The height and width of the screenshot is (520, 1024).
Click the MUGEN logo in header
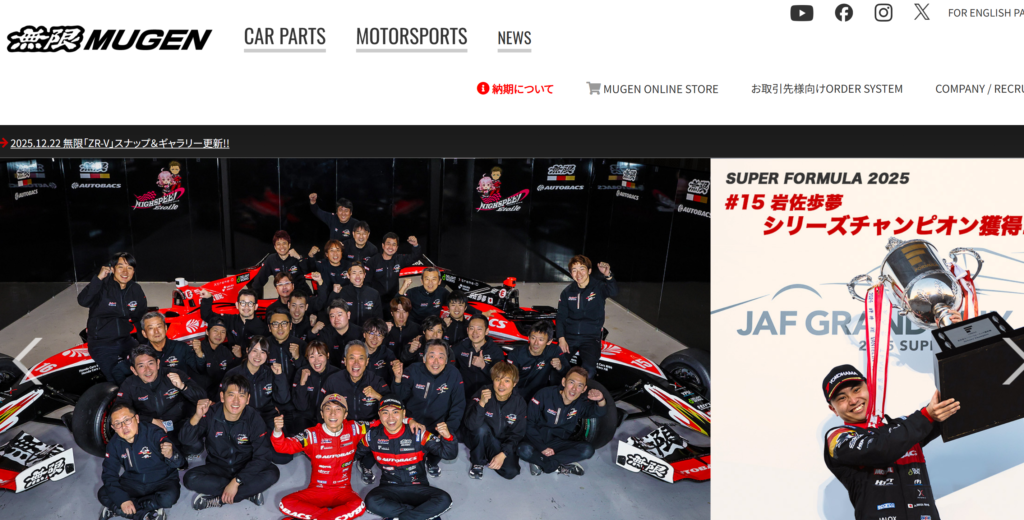click(x=109, y=39)
